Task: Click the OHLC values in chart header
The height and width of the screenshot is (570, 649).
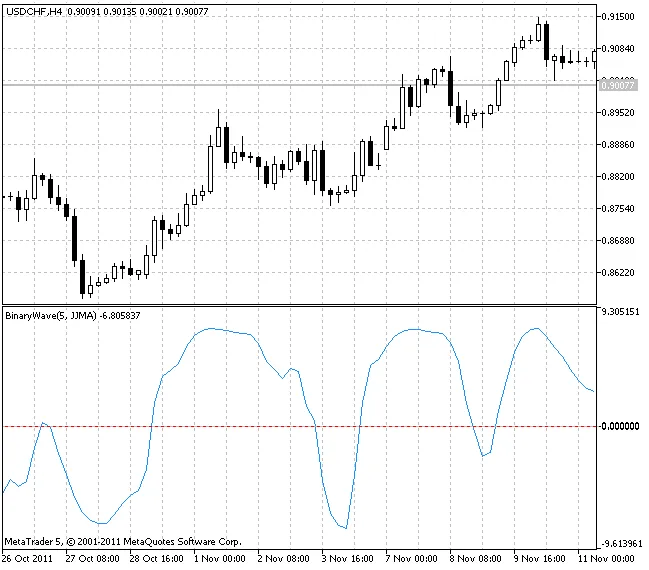Action: tap(121, 11)
